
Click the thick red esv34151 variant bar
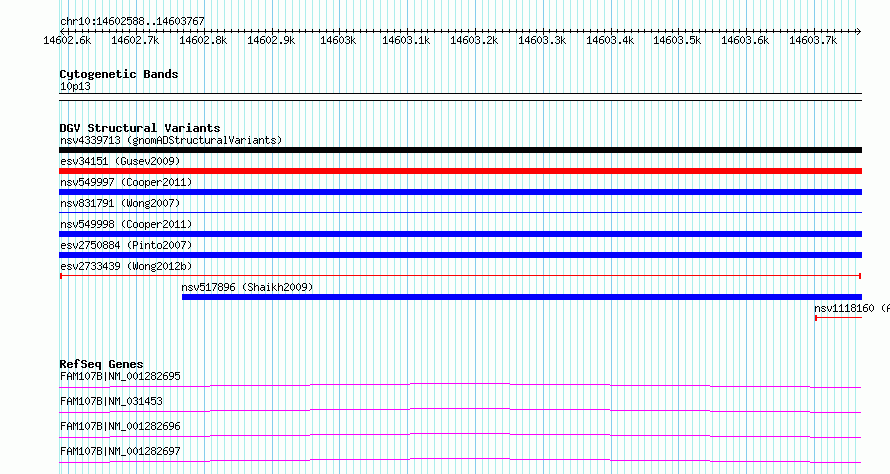(460, 171)
